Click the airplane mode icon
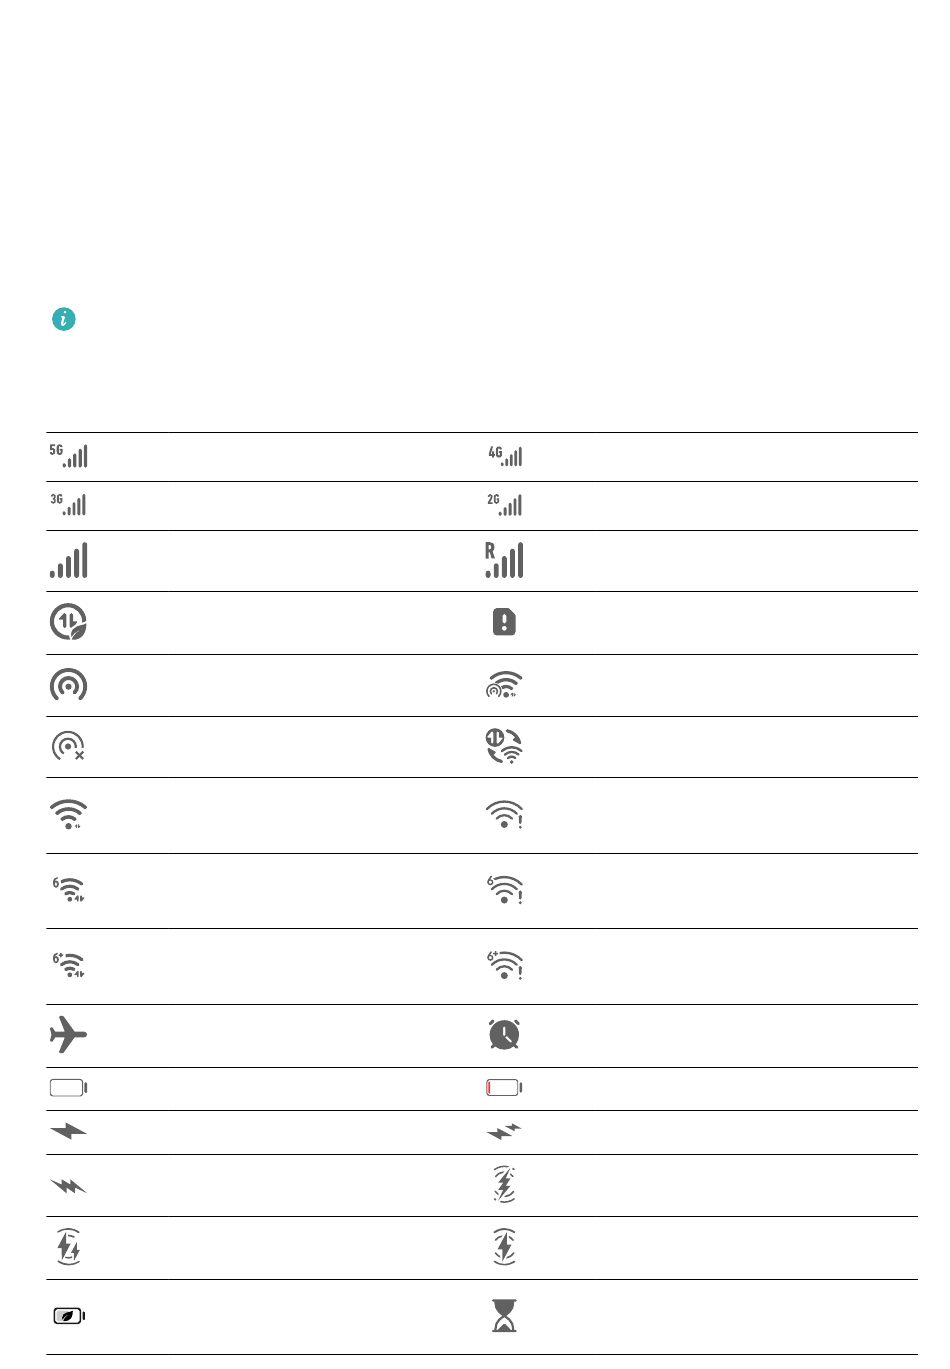 pyautogui.click(x=68, y=1035)
